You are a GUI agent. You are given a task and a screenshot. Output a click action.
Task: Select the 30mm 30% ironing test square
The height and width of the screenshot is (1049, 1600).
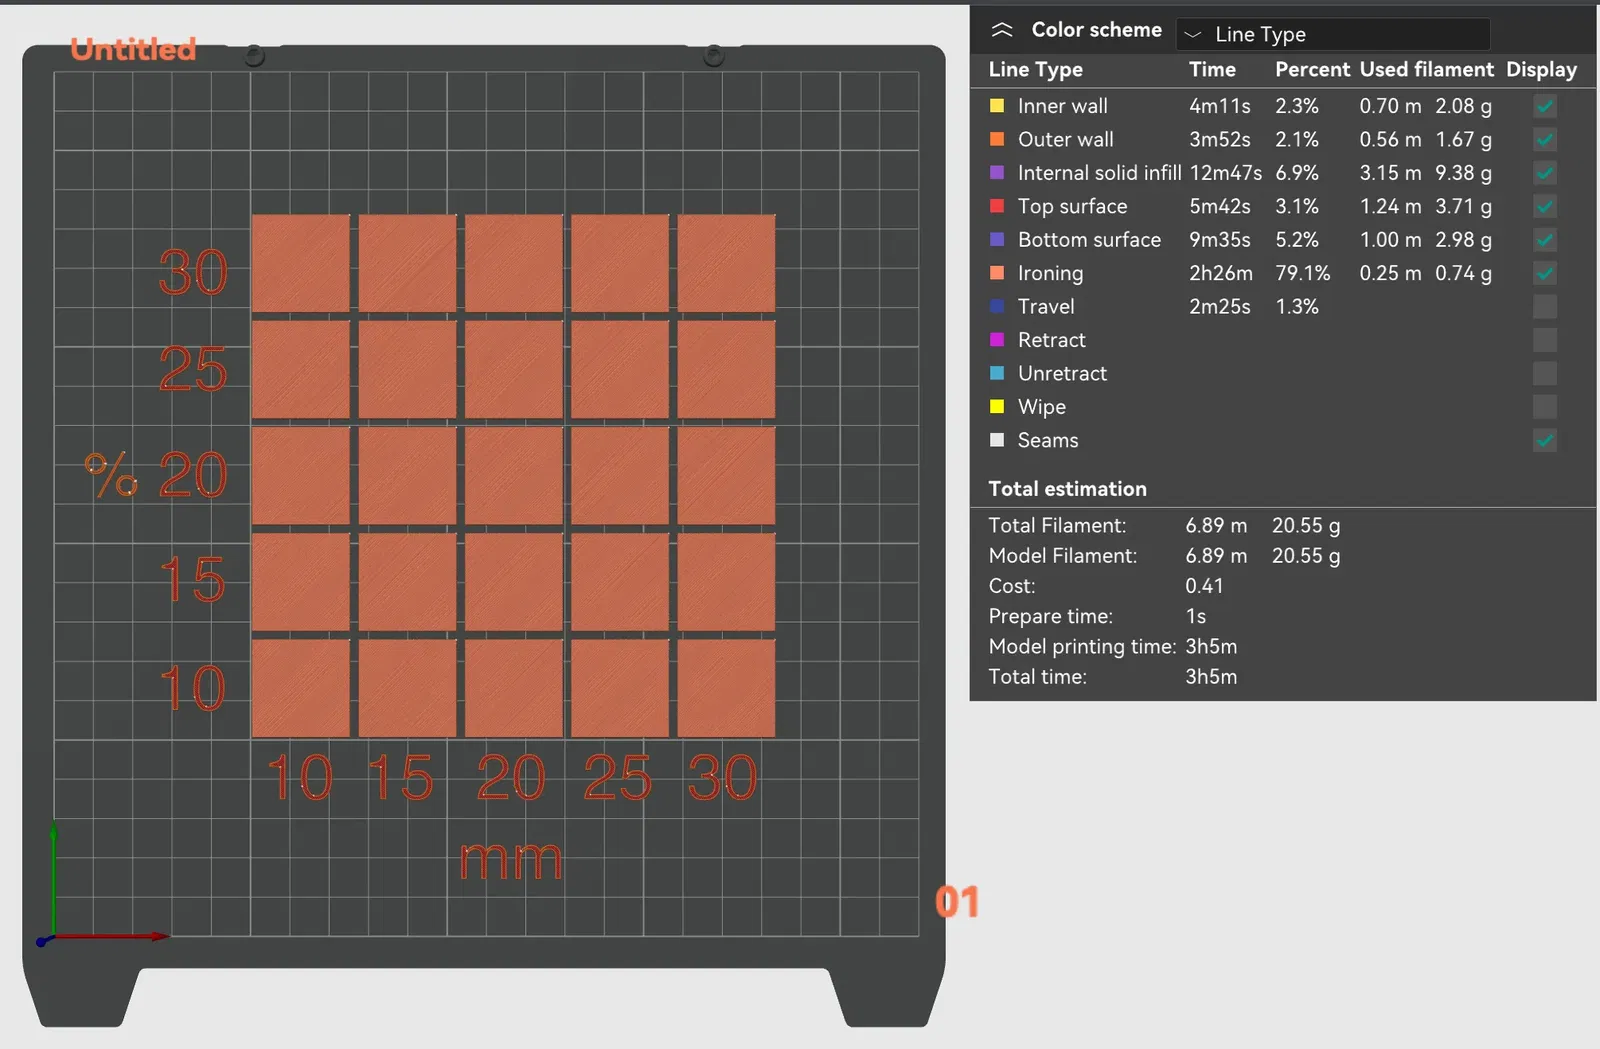(726, 263)
